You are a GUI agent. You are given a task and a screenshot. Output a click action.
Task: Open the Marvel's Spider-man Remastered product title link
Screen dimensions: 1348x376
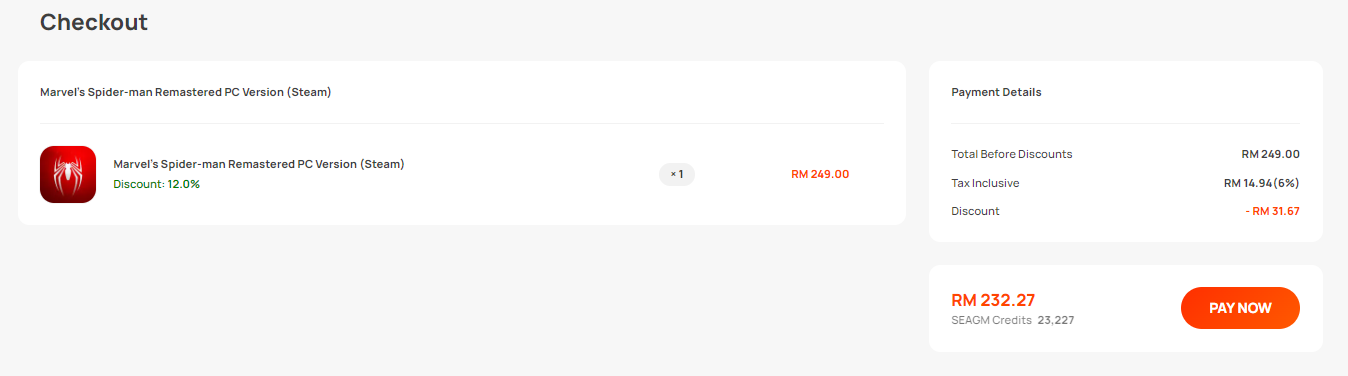[x=259, y=164]
